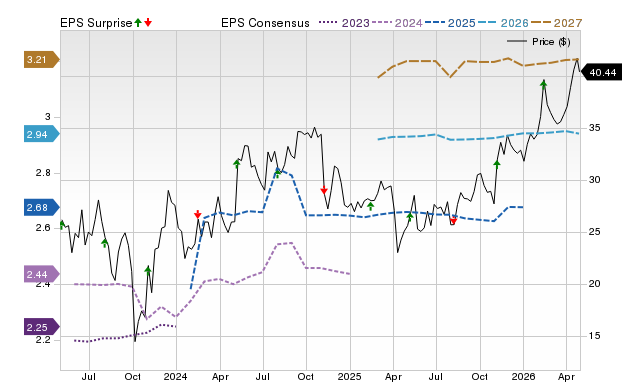Click the red surprise arrow between 2024 and April 2024
The height and width of the screenshot is (382, 640).
pos(198,214)
